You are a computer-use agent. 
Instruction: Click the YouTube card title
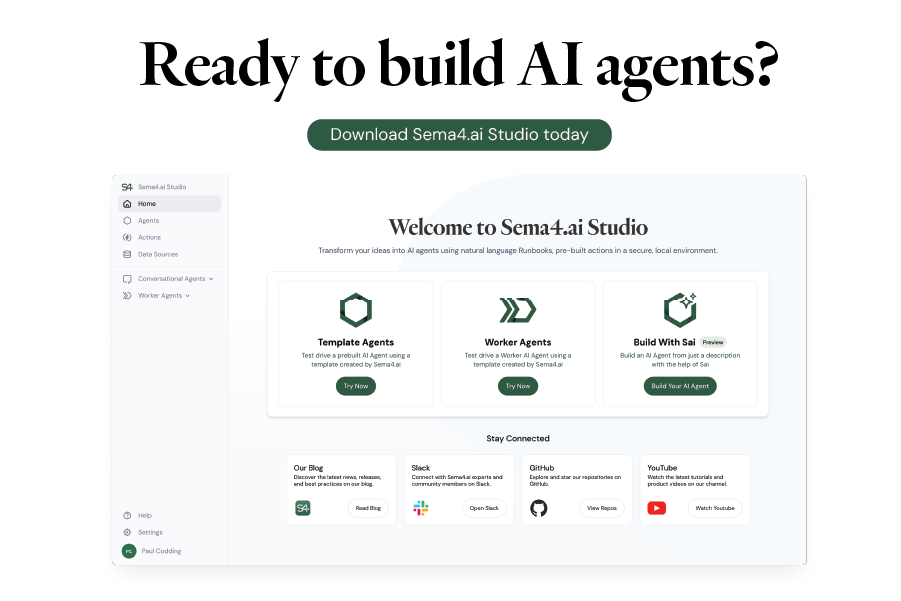[x=662, y=468]
